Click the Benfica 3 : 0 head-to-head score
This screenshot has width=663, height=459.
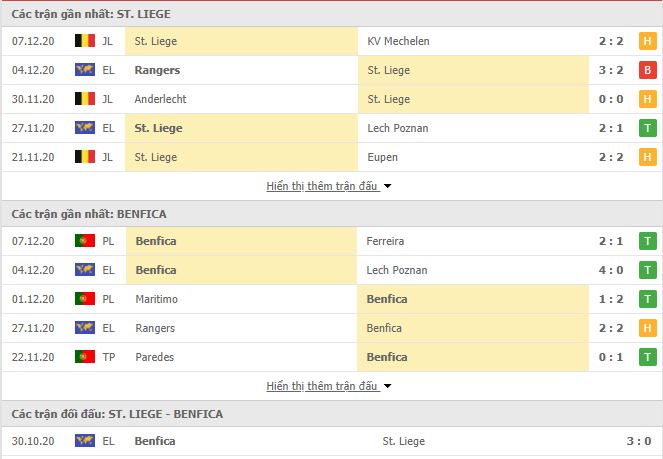click(638, 441)
